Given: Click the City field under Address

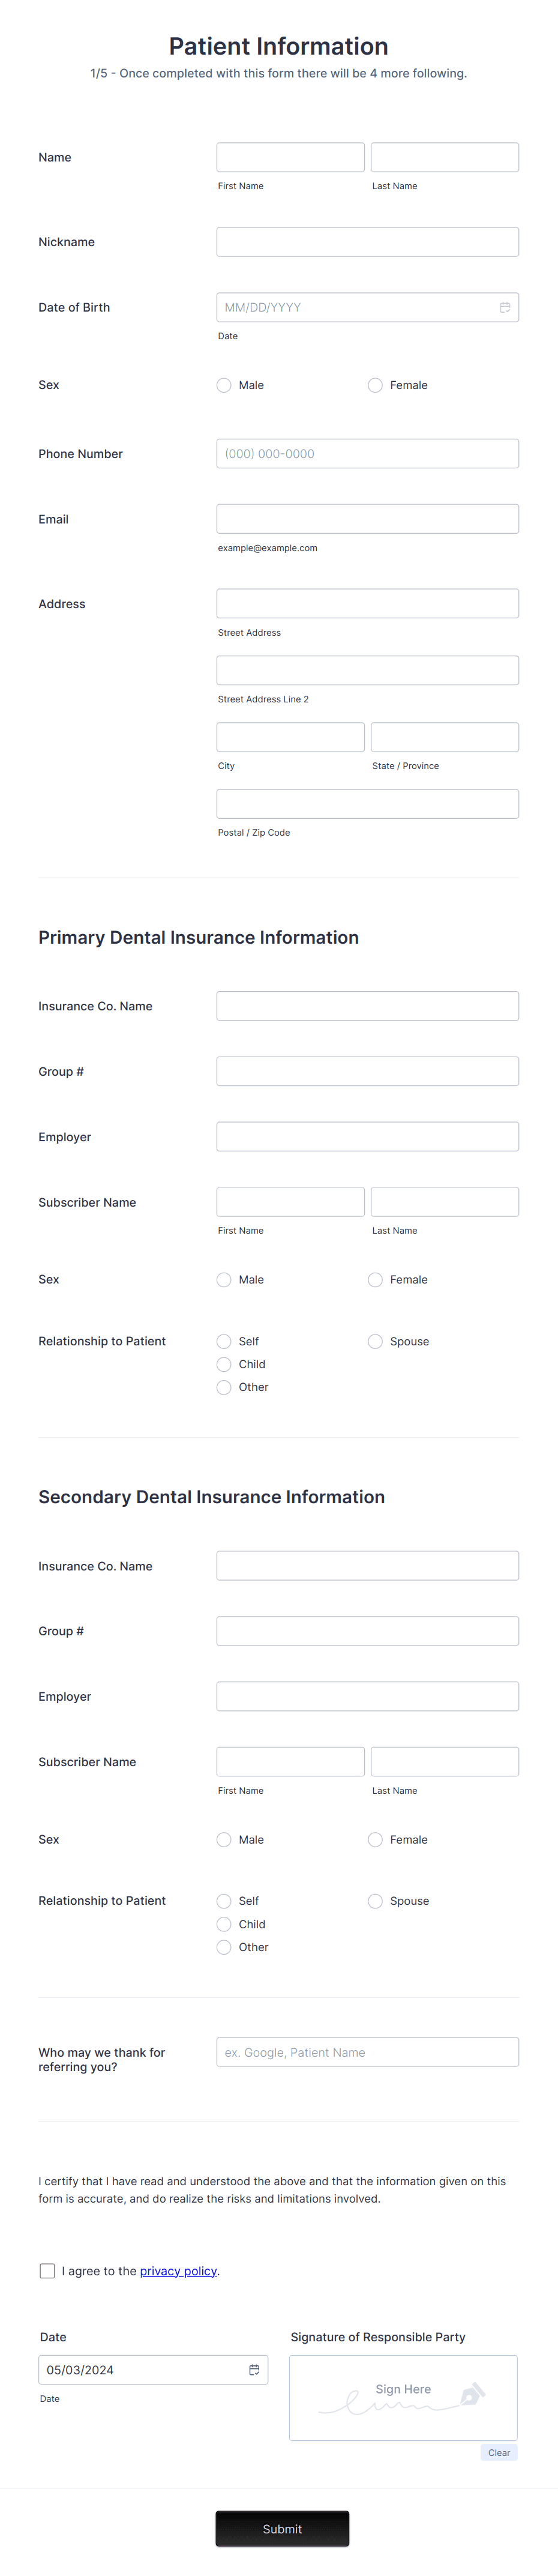Looking at the screenshot, I should 290,737.
